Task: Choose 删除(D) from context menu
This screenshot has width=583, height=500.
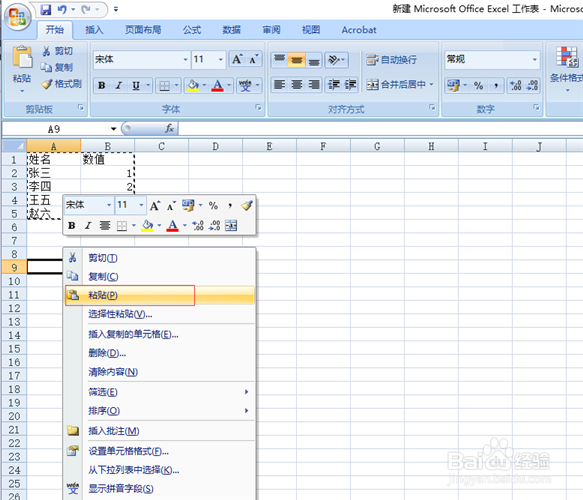Action: pyautogui.click(x=160, y=353)
